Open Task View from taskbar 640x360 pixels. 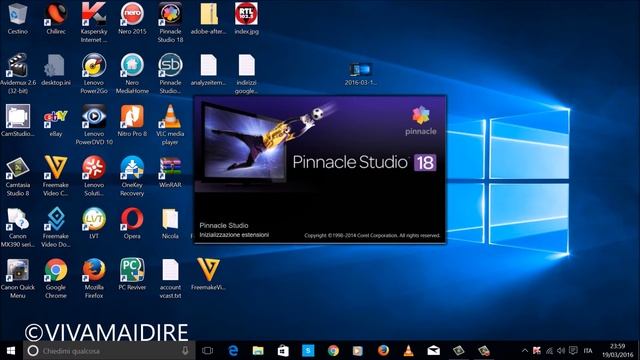(207, 351)
